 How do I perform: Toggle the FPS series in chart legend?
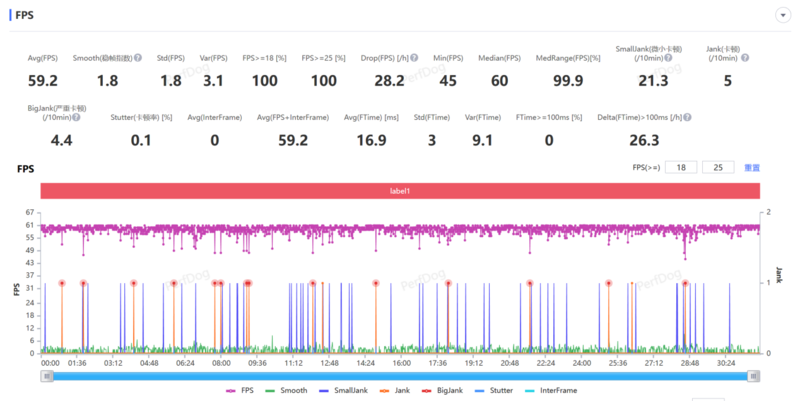click(x=240, y=390)
